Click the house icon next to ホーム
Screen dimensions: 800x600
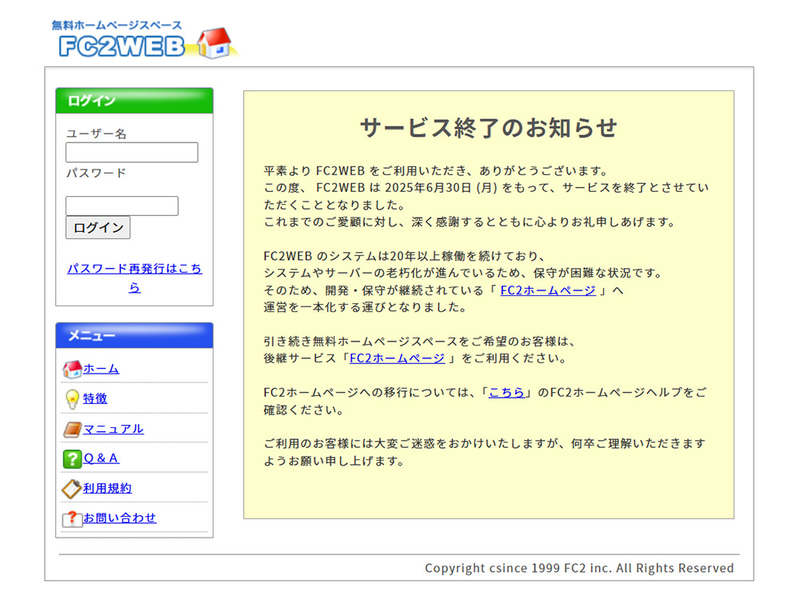72,369
